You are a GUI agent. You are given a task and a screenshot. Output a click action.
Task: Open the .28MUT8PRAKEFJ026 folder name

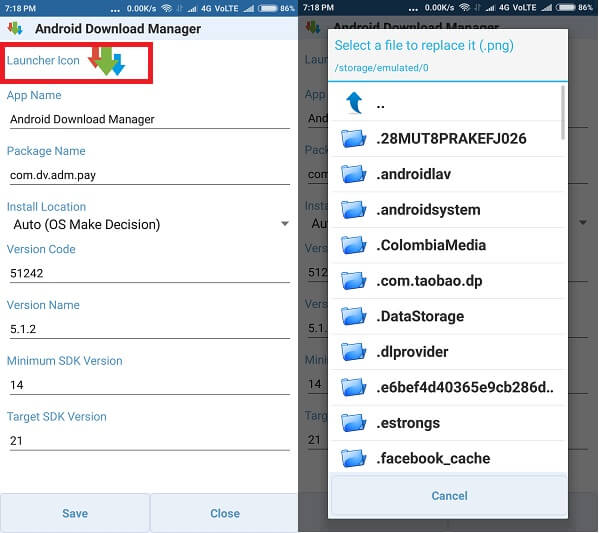point(451,138)
